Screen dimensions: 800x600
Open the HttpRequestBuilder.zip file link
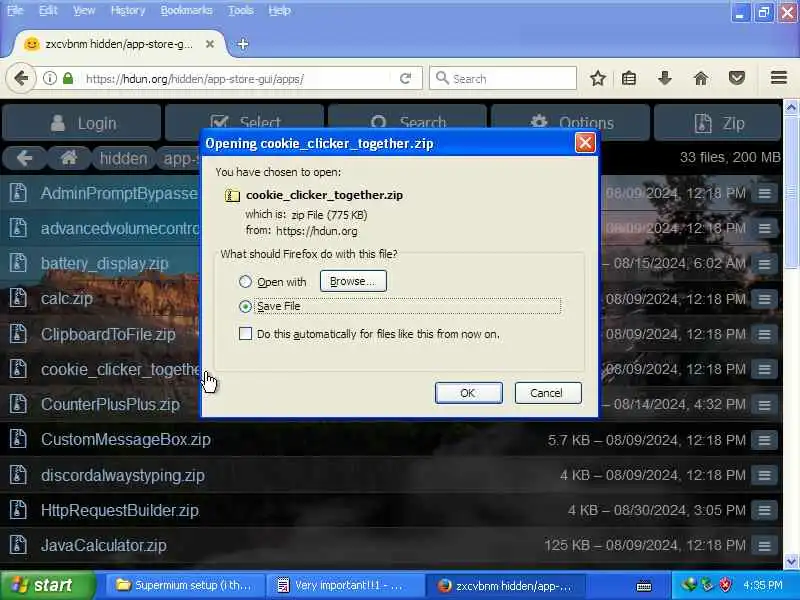[119, 511]
